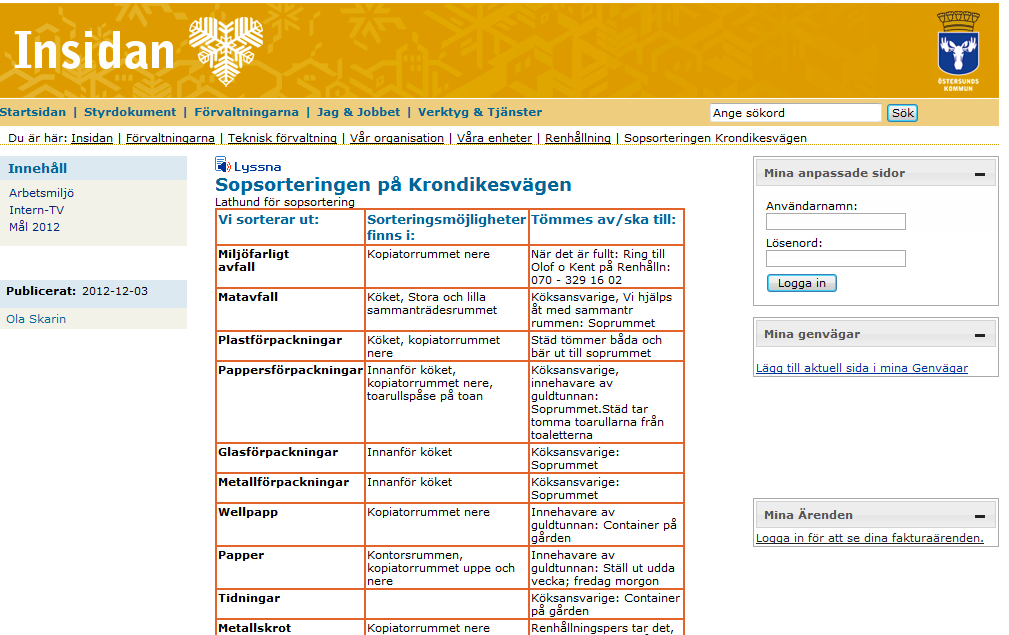Click the Sorteringsmöjligheter finns i column header

[447, 227]
